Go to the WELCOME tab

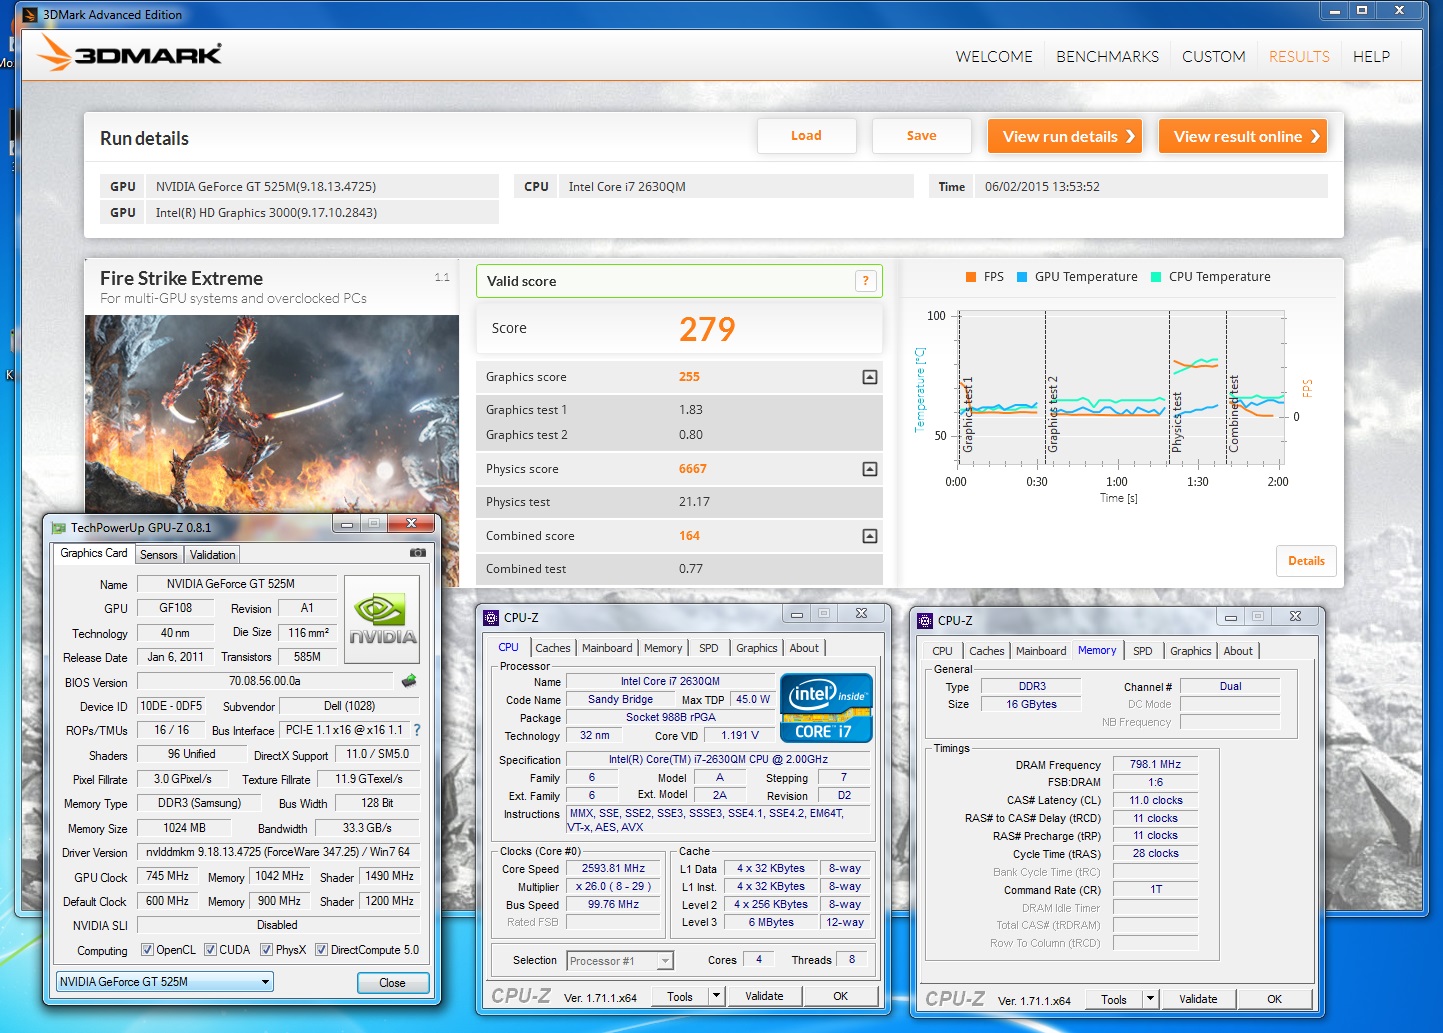[x=994, y=57]
